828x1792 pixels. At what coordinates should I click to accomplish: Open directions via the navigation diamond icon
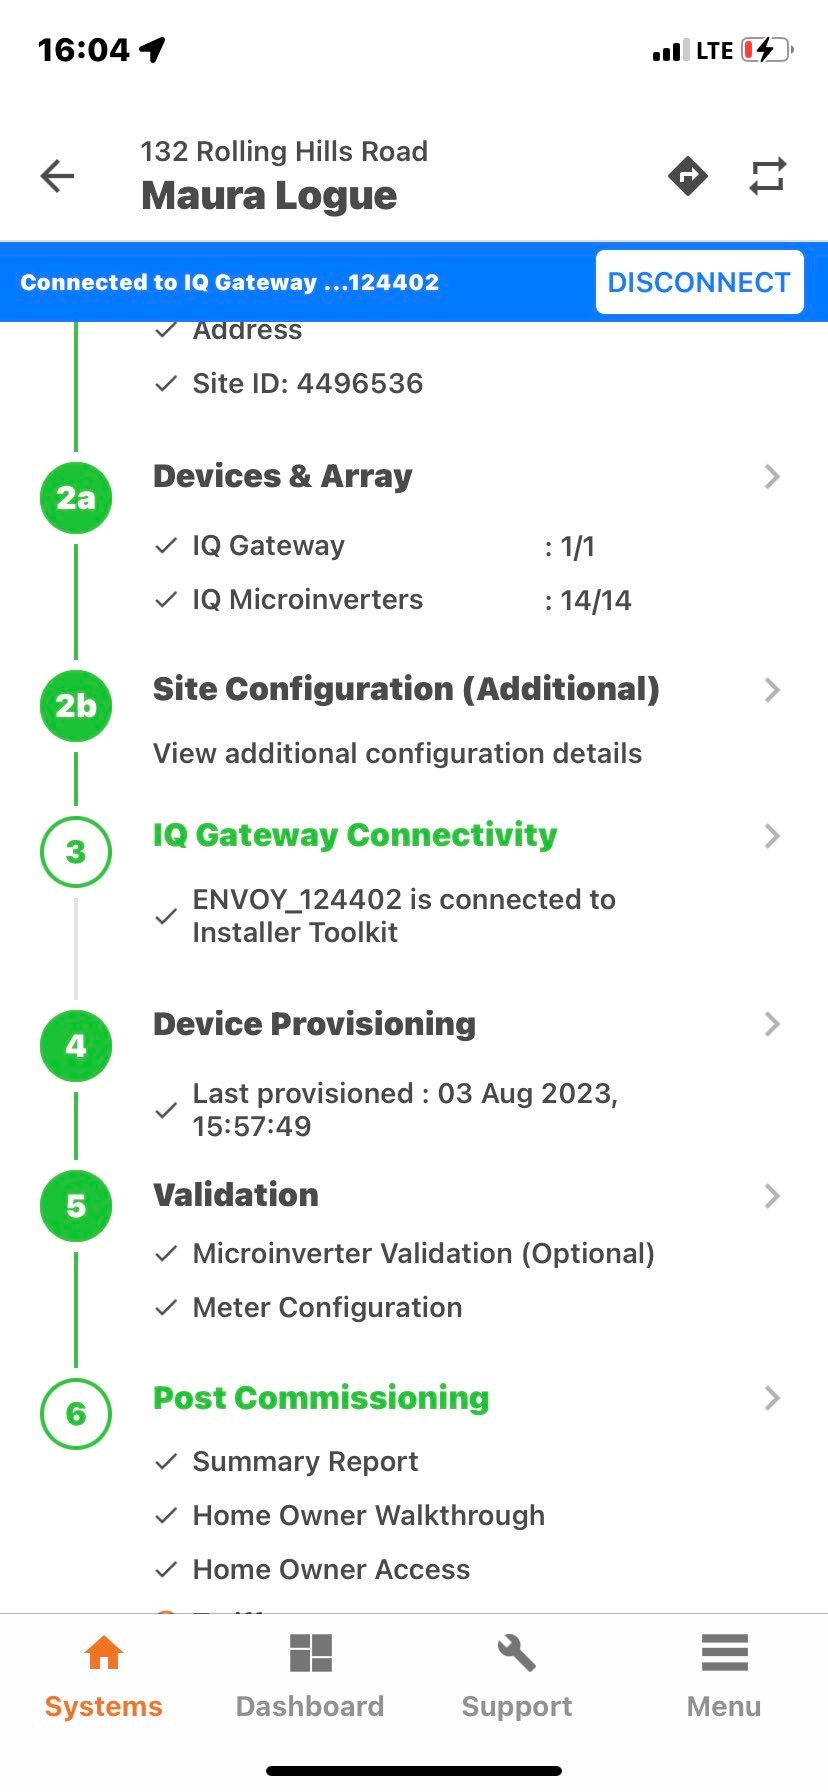coord(687,177)
